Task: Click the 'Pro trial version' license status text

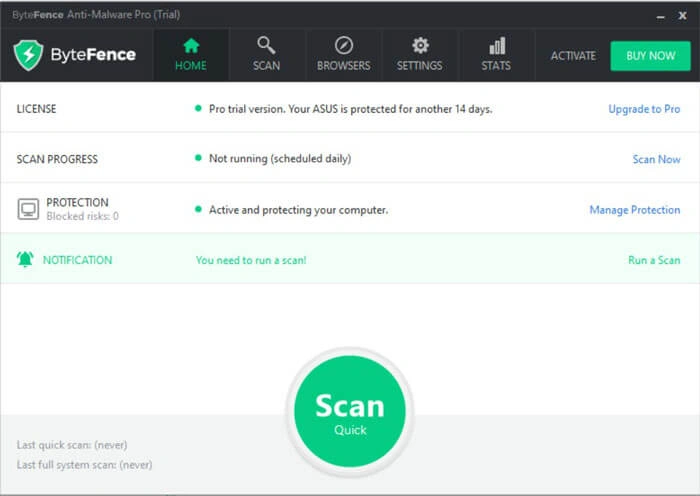Action: pos(350,109)
